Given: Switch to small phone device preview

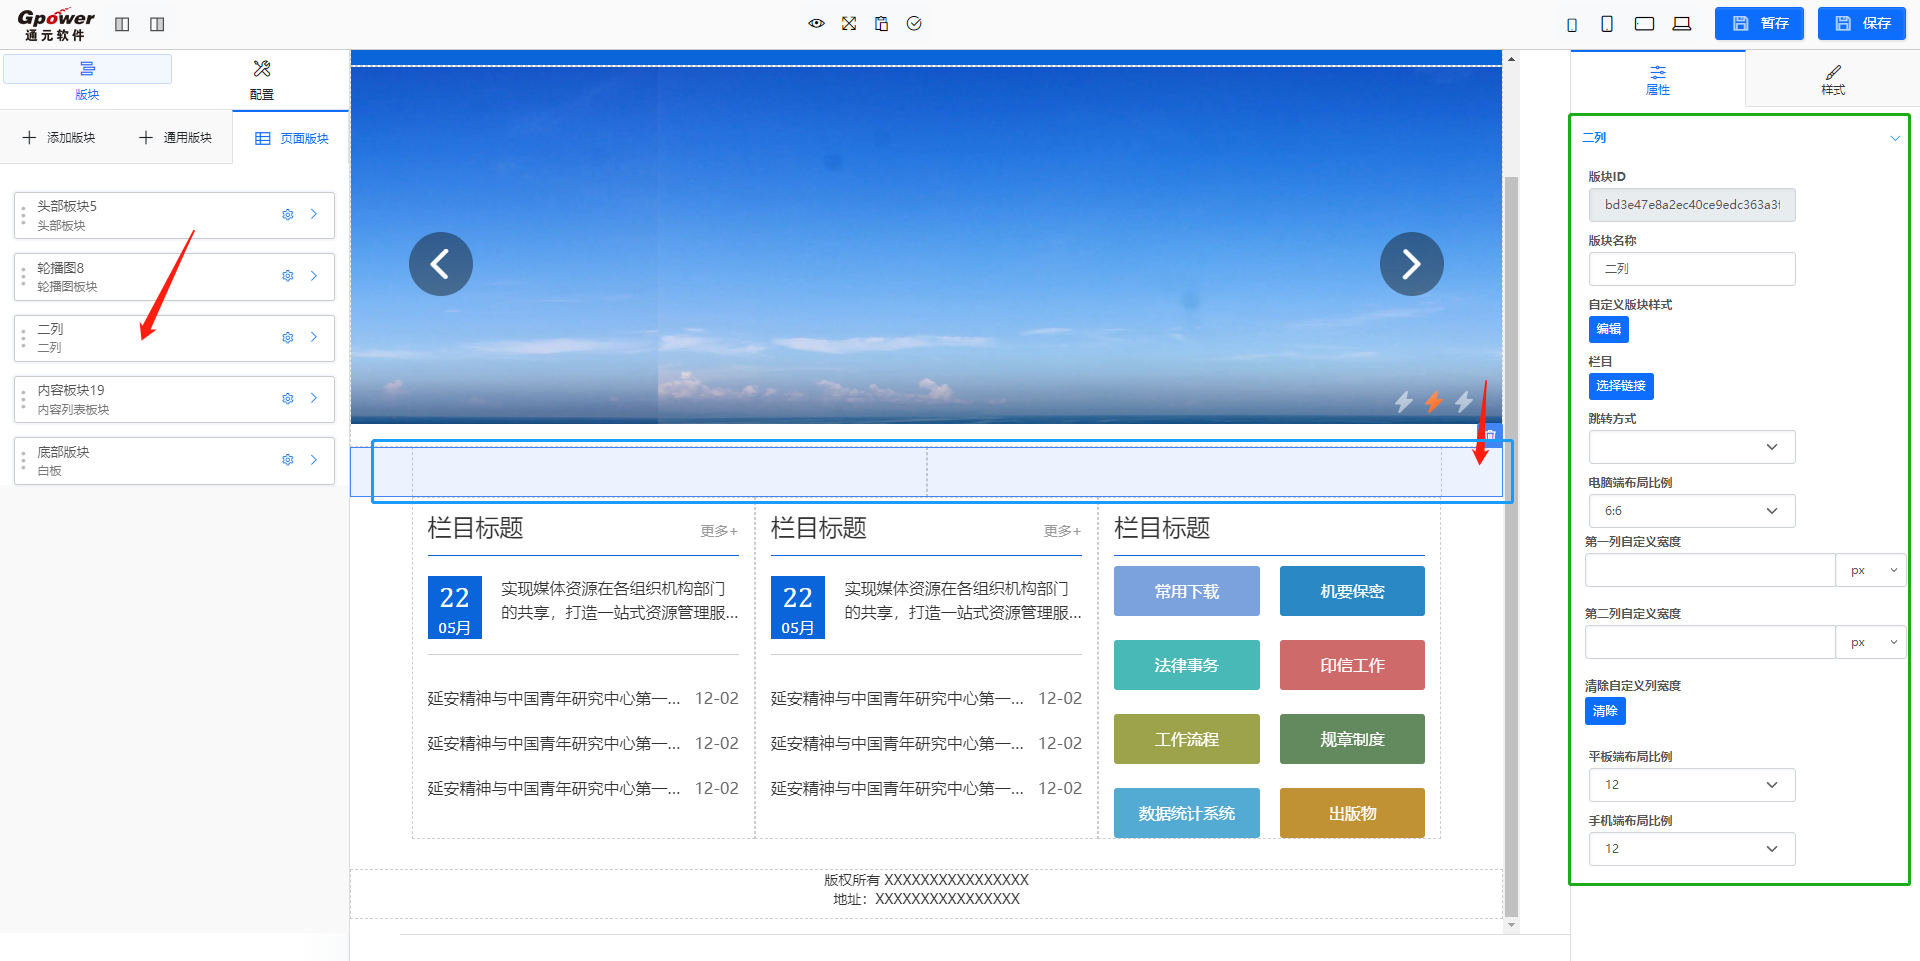Looking at the screenshot, I should pos(1572,25).
